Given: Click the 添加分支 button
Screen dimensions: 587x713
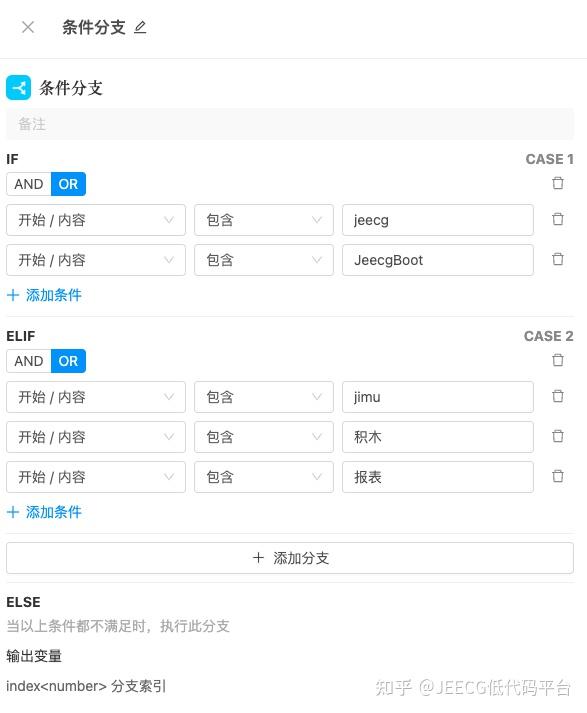Looking at the screenshot, I should tap(290, 558).
